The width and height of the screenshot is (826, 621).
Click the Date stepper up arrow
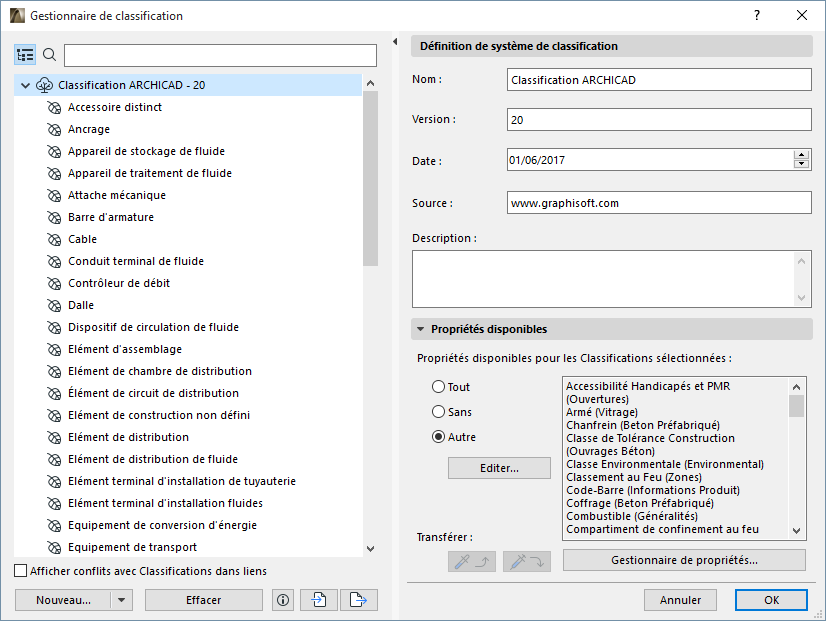[x=803, y=154]
